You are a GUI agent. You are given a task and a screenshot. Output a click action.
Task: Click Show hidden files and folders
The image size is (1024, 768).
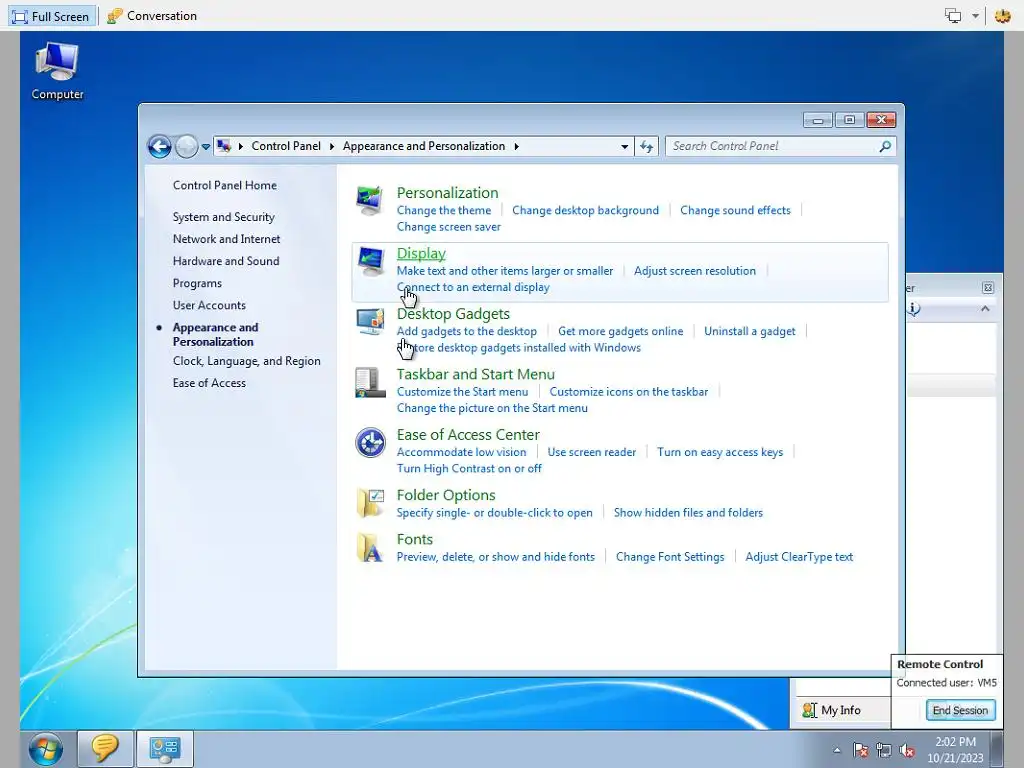[x=688, y=513]
